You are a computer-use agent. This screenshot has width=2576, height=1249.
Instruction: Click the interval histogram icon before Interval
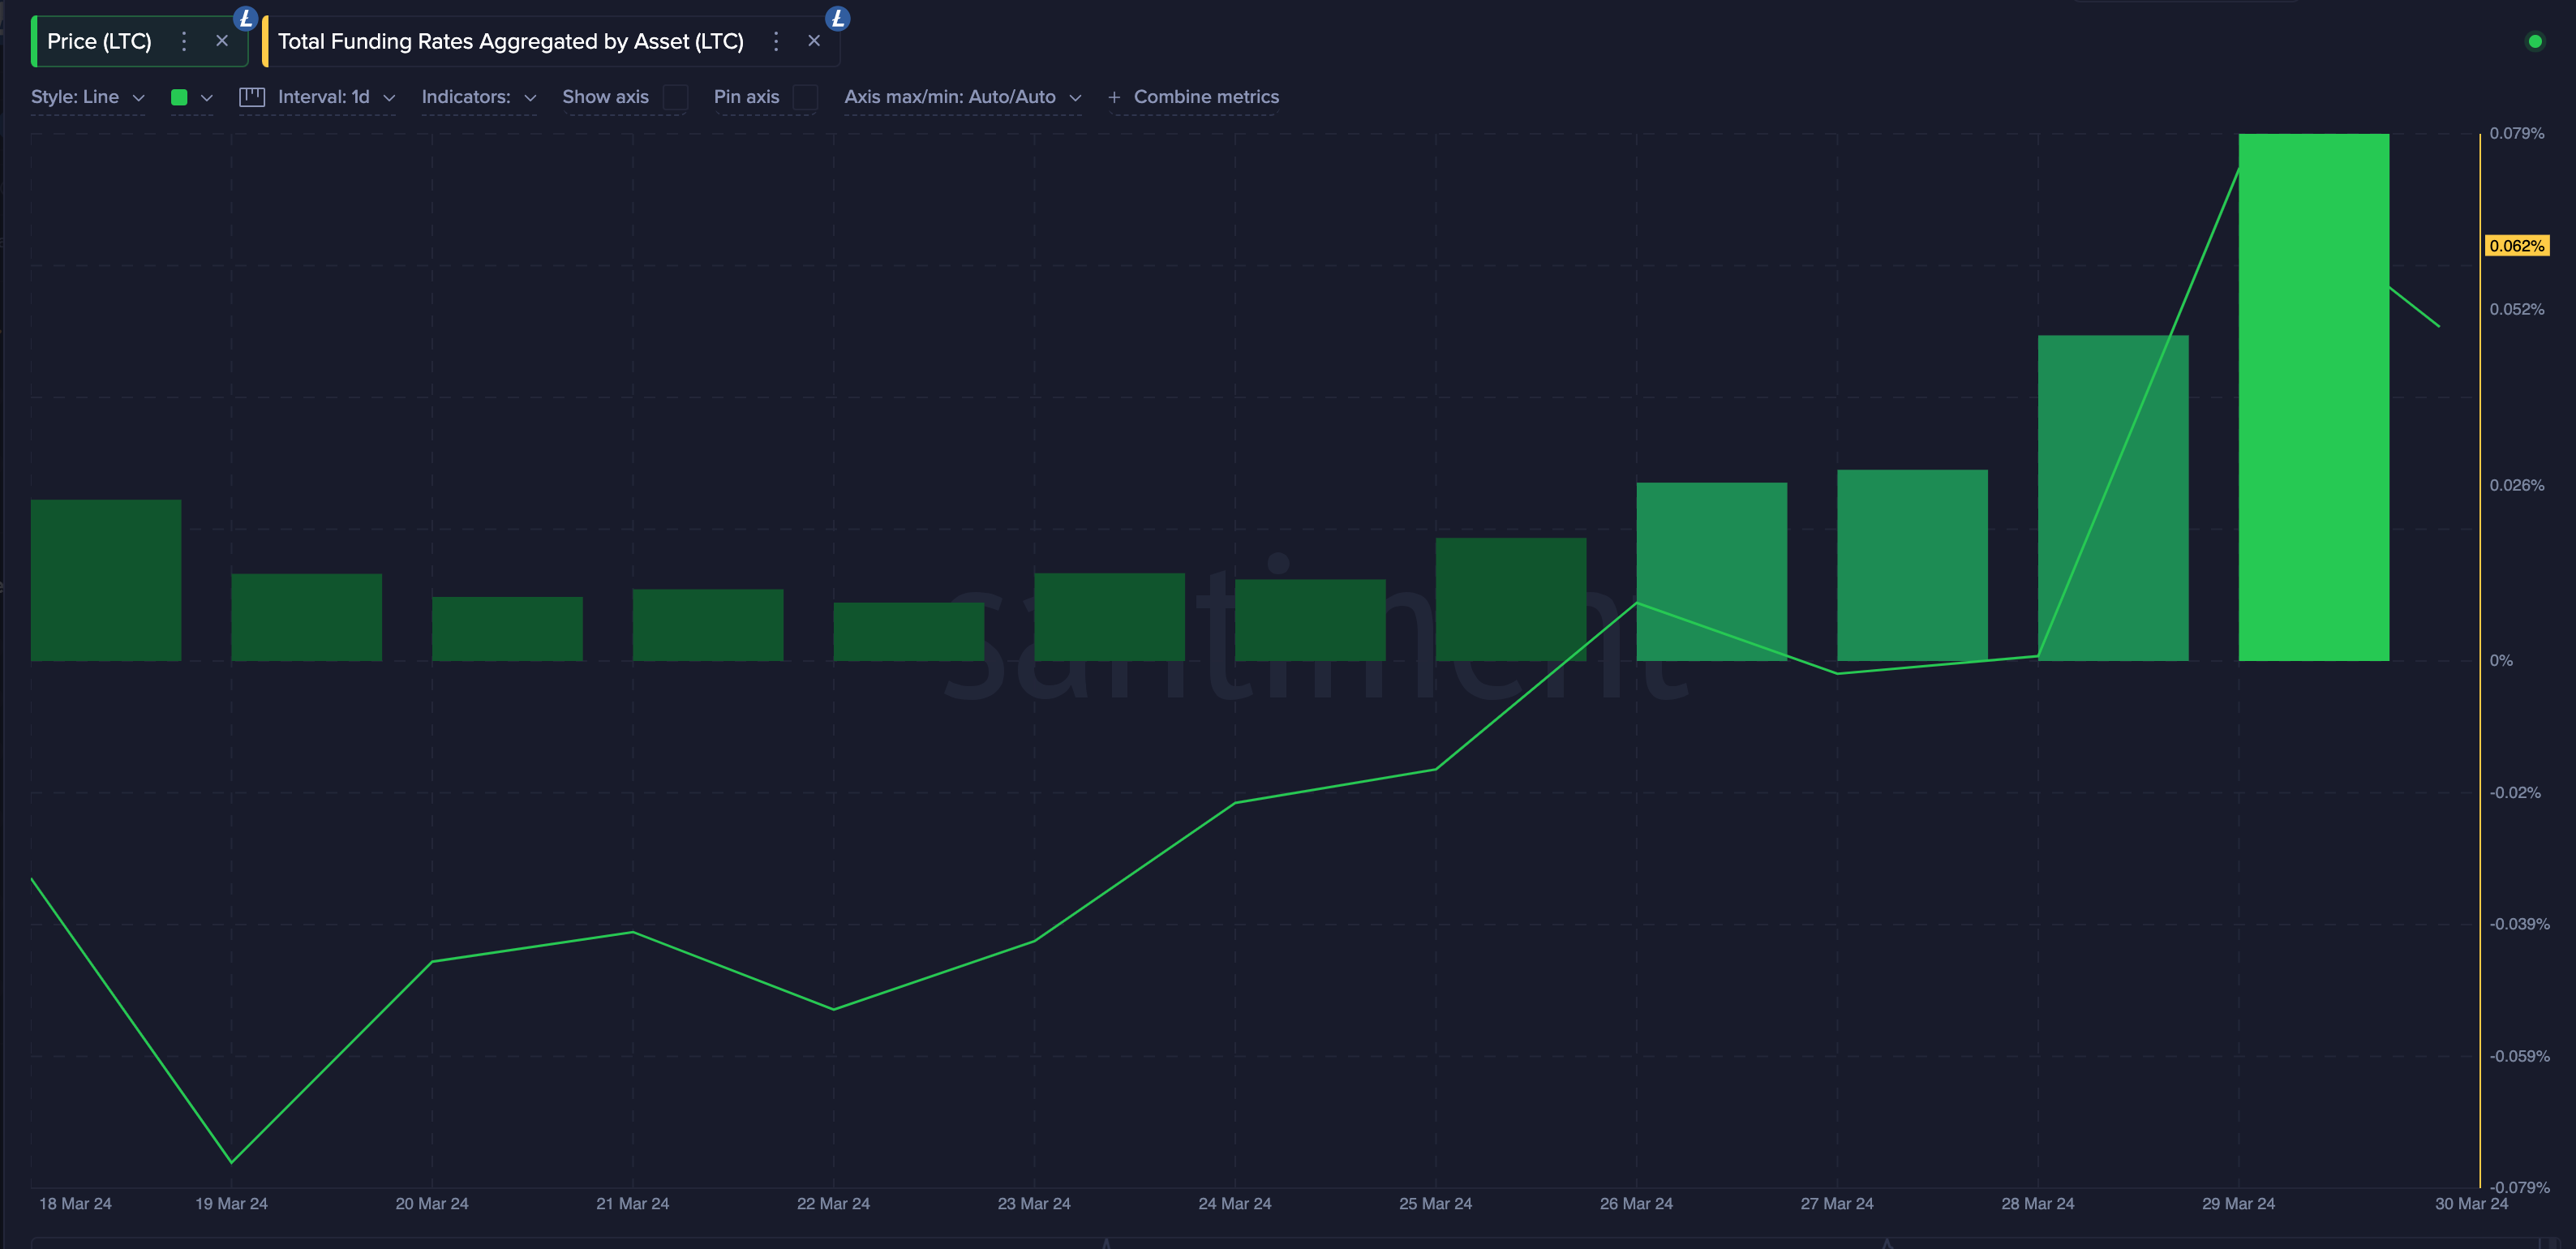point(251,97)
